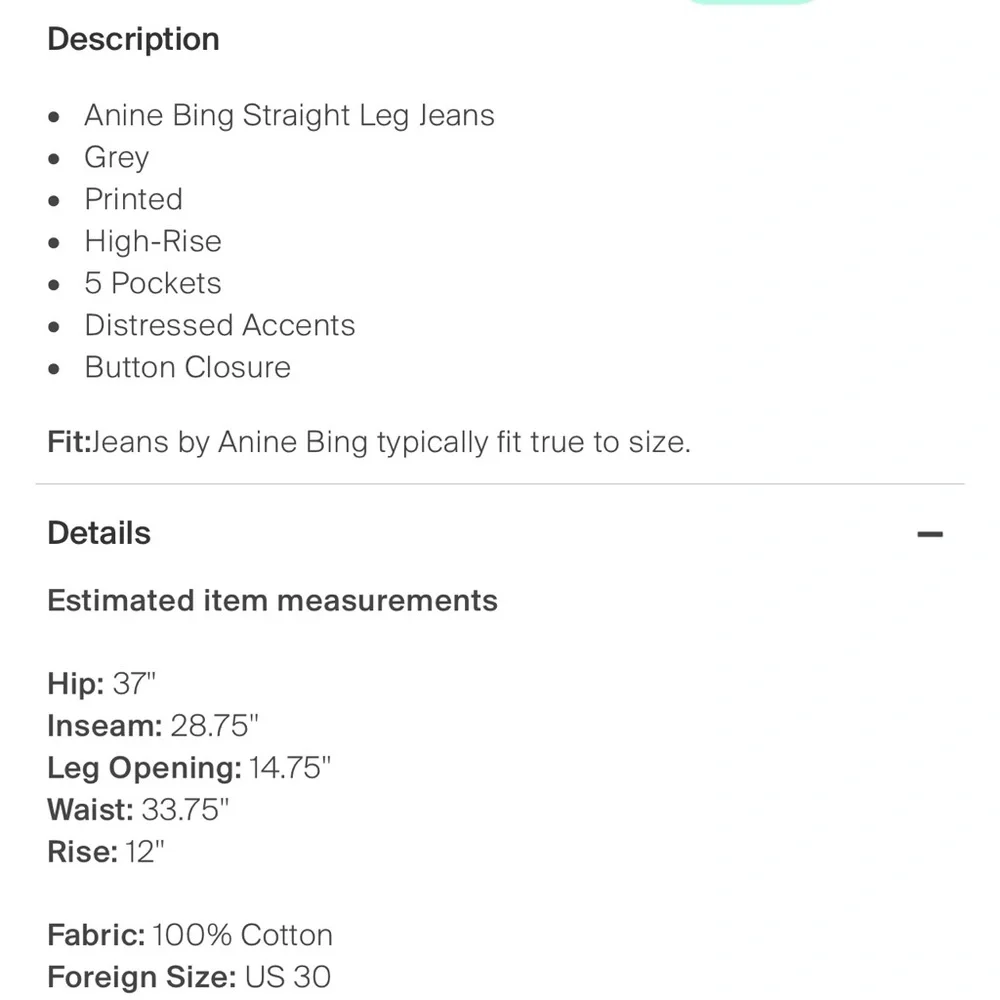The width and height of the screenshot is (1000, 1000).
Task: Click the Fit true to size sentence
Action: [369, 441]
